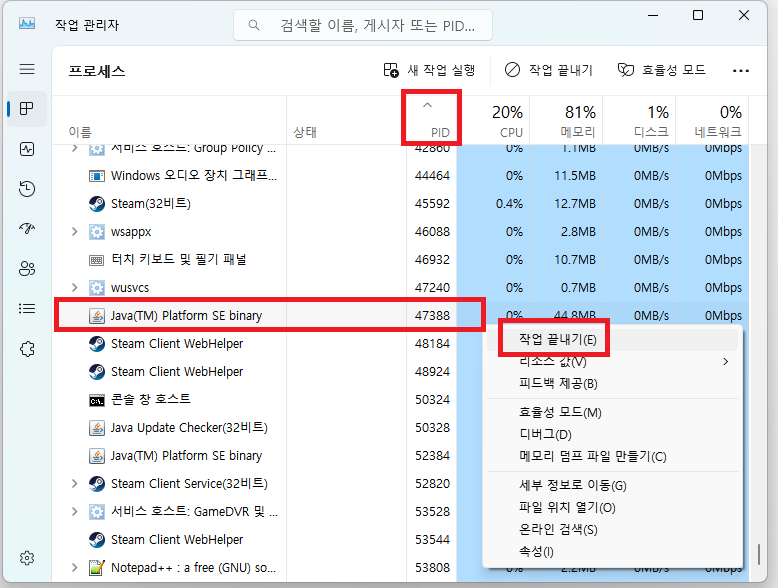Open the Services puzzle sidebar icon
This screenshot has height=588, width=778.
click(x=27, y=349)
